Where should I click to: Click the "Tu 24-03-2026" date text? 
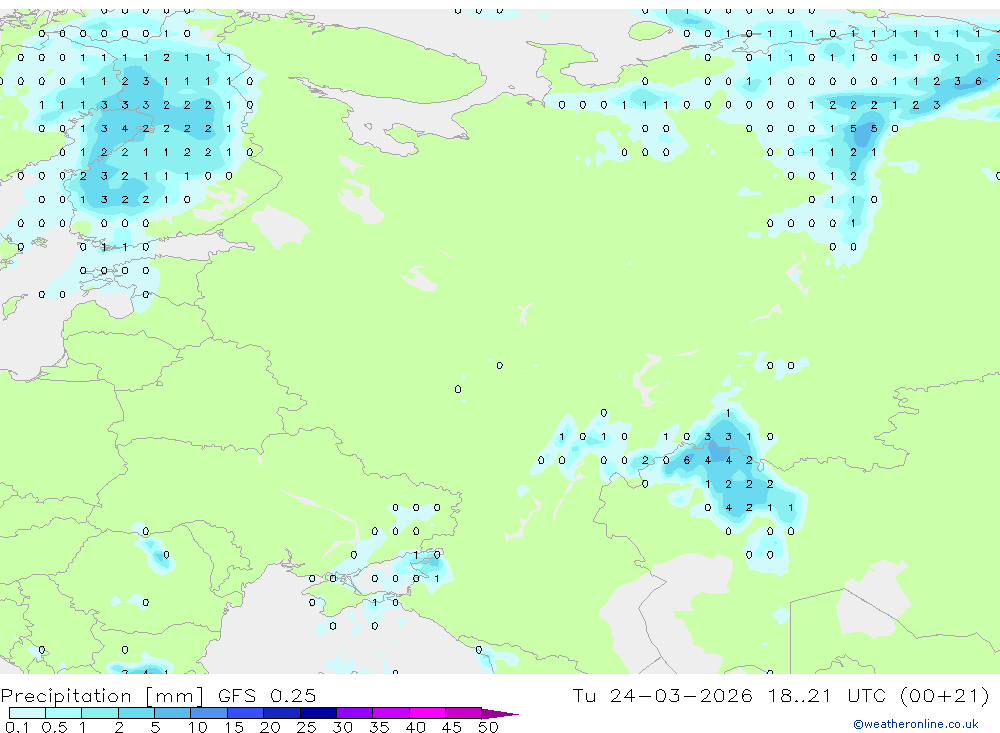(662, 695)
